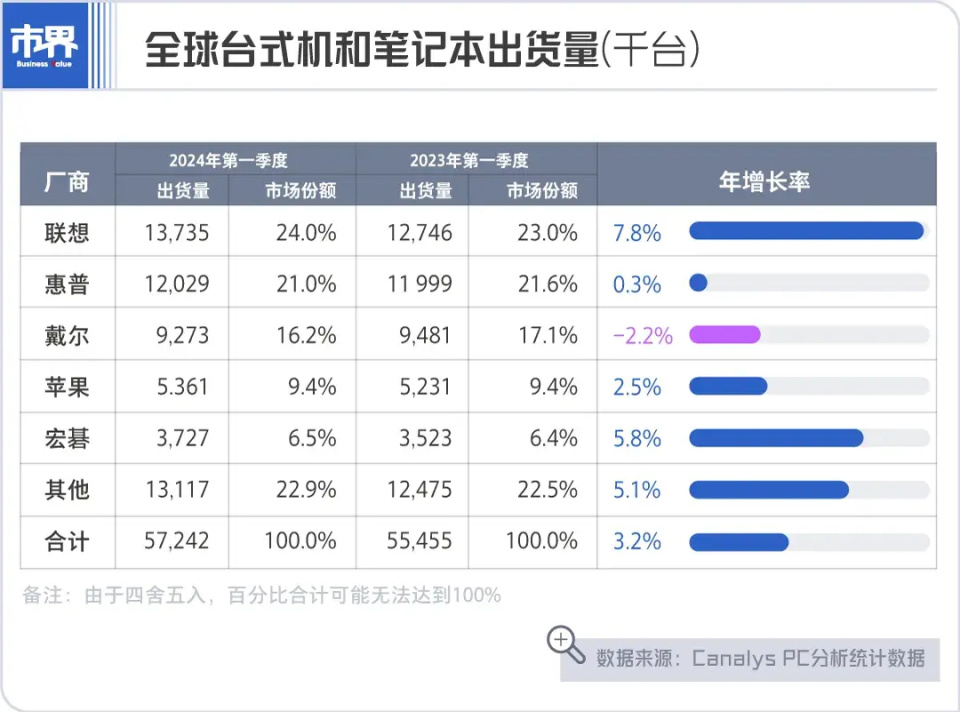
Task: Click the -2.2% growth rate value
Action: pyautogui.click(x=642, y=336)
